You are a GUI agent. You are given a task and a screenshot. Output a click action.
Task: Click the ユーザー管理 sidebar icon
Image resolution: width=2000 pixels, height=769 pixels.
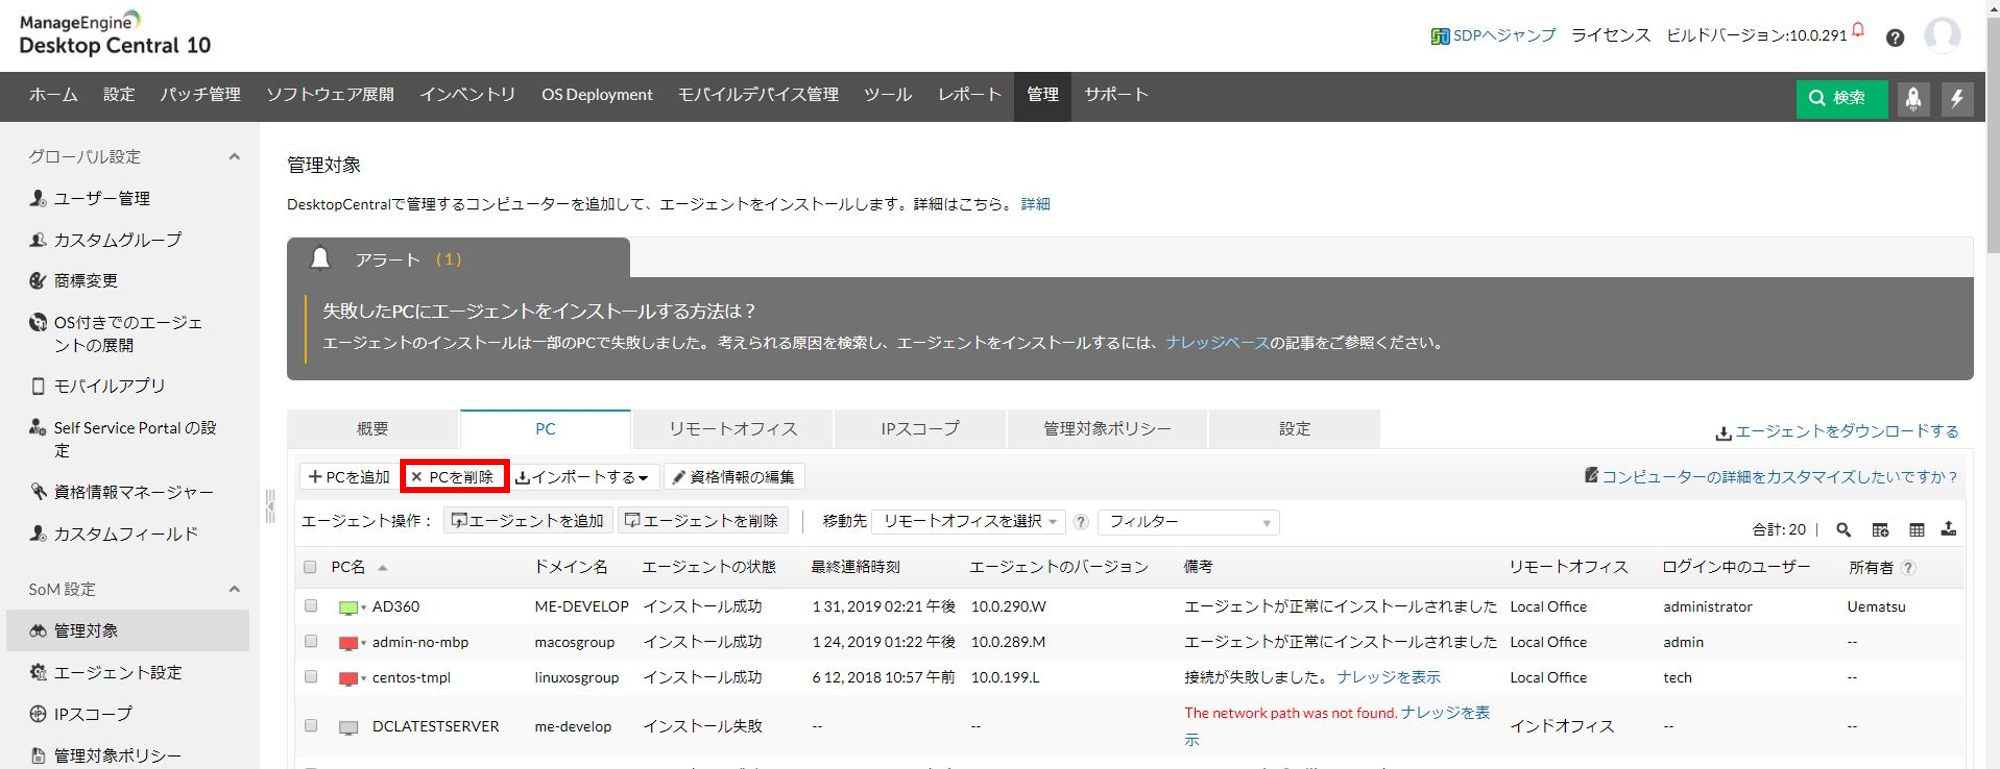pyautogui.click(x=38, y=198)
